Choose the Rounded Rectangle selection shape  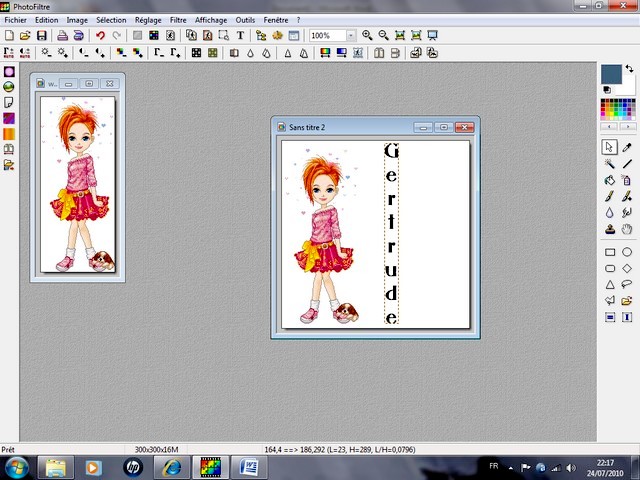(x=610, y=268)
